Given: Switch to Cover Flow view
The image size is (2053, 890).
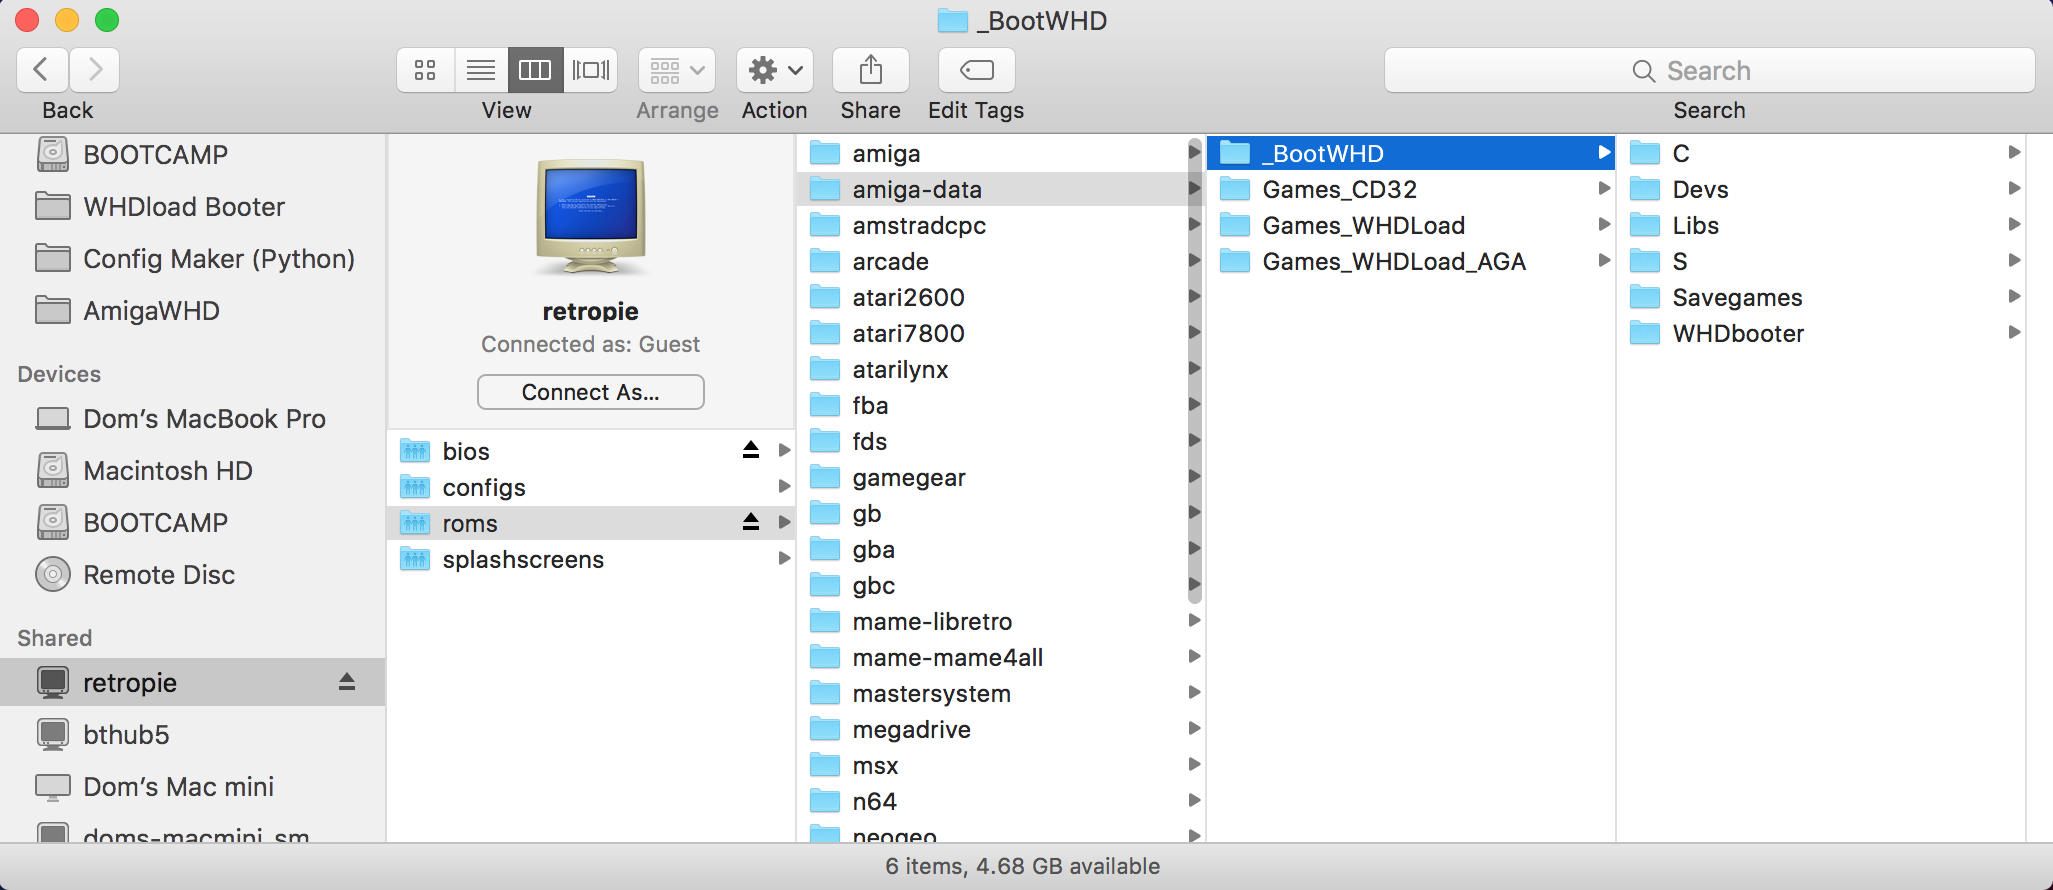Looking at the screenshot, I should (x=591, y=70).
